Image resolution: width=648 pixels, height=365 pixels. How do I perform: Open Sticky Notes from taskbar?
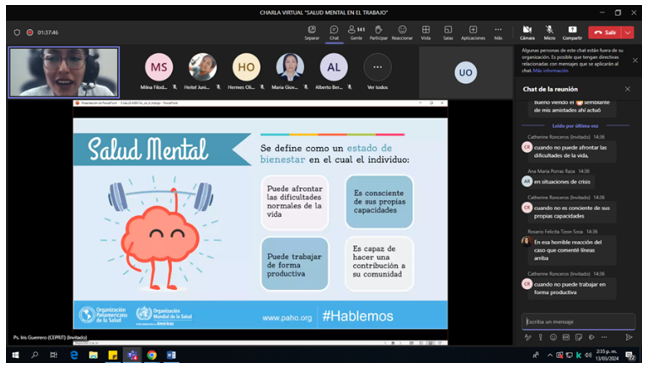pyautogui.click(x=113, y=355)
